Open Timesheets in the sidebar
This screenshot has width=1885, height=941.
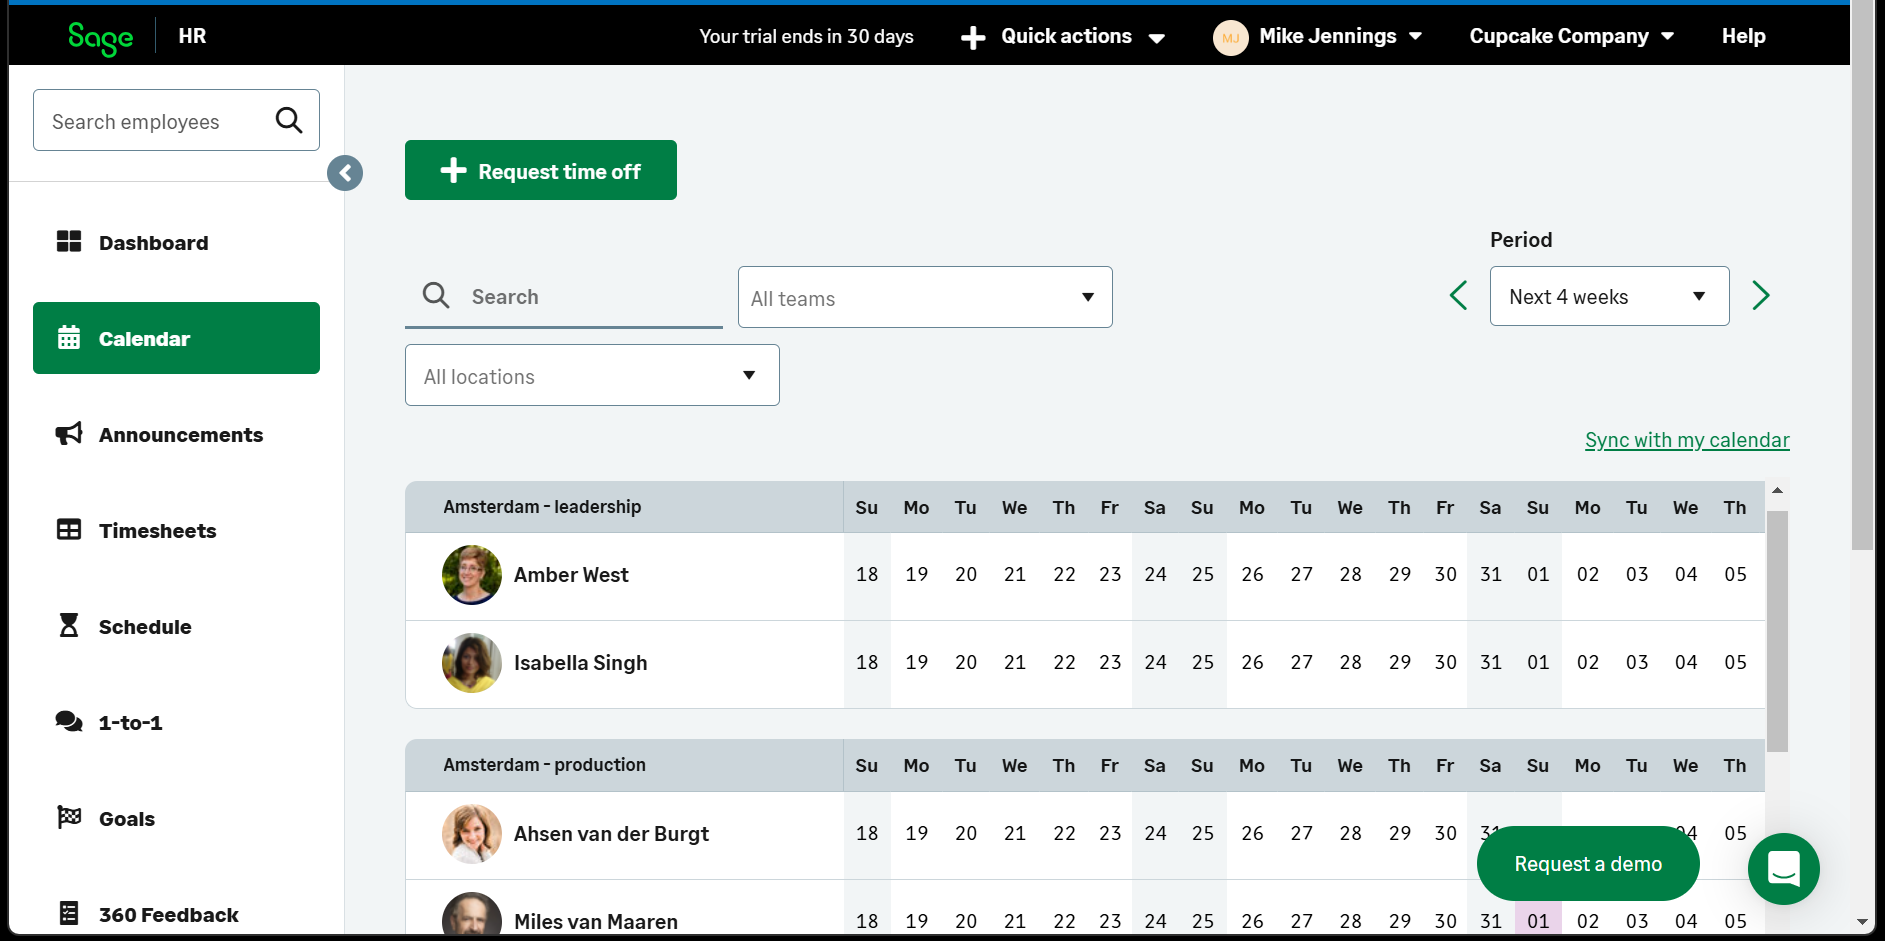(x=157, y=531)
